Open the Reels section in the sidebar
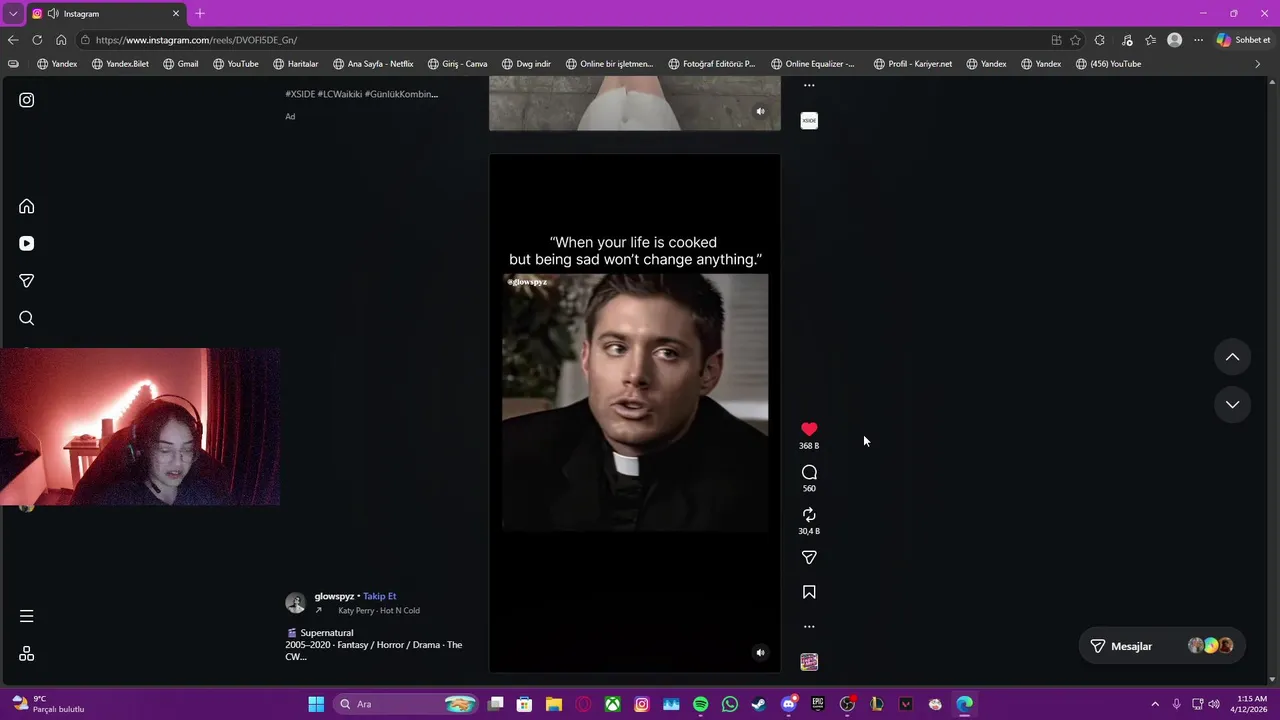The image size is (1280, 720). (27, 243)
